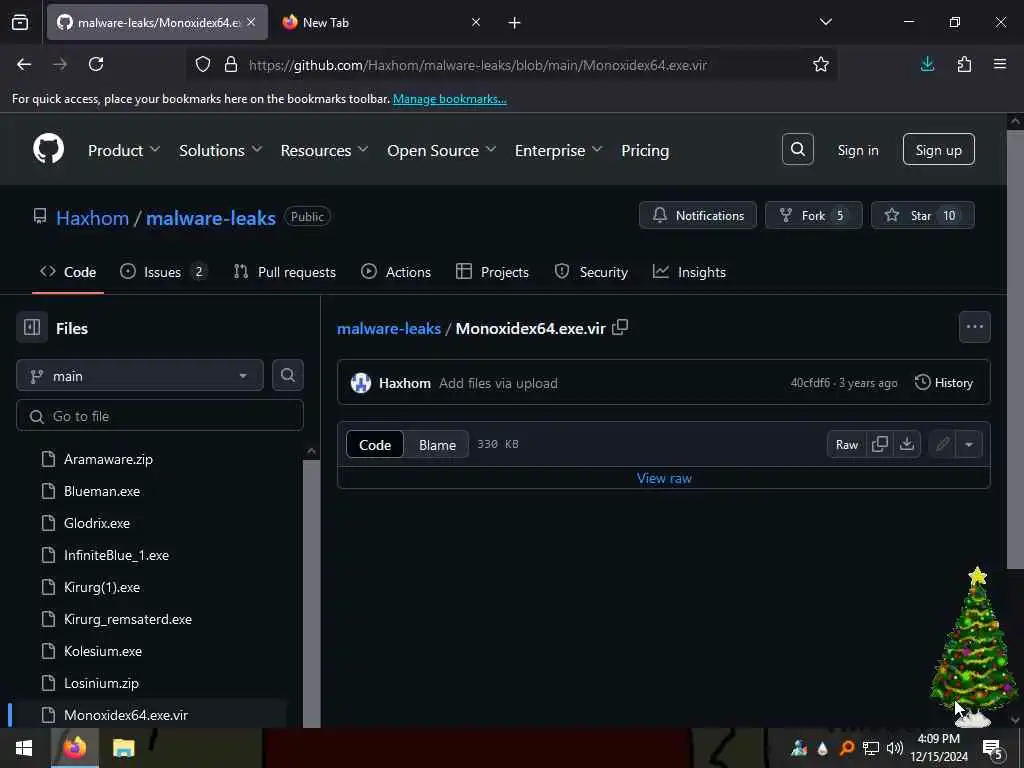The image size is (1024, 768).
Task: Open the Firefox extensions puzzle icon
Action: tap(964, 64)
